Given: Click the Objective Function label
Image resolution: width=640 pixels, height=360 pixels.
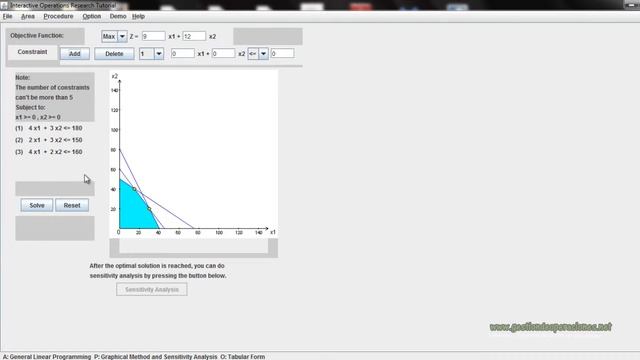Looking at the screenshot, I should pos(37,36).
